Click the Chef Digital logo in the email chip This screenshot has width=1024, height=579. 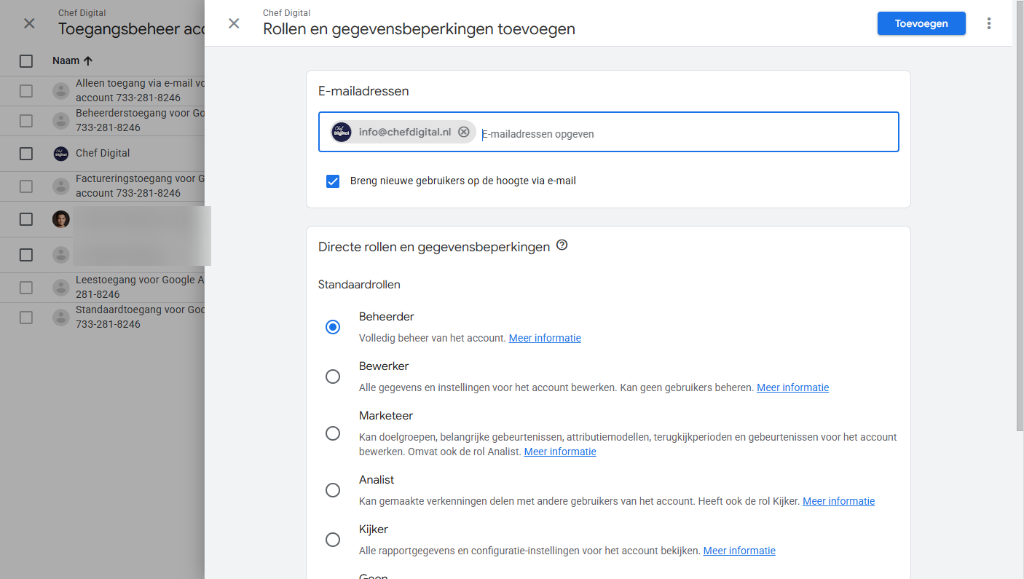coord(342,132)
